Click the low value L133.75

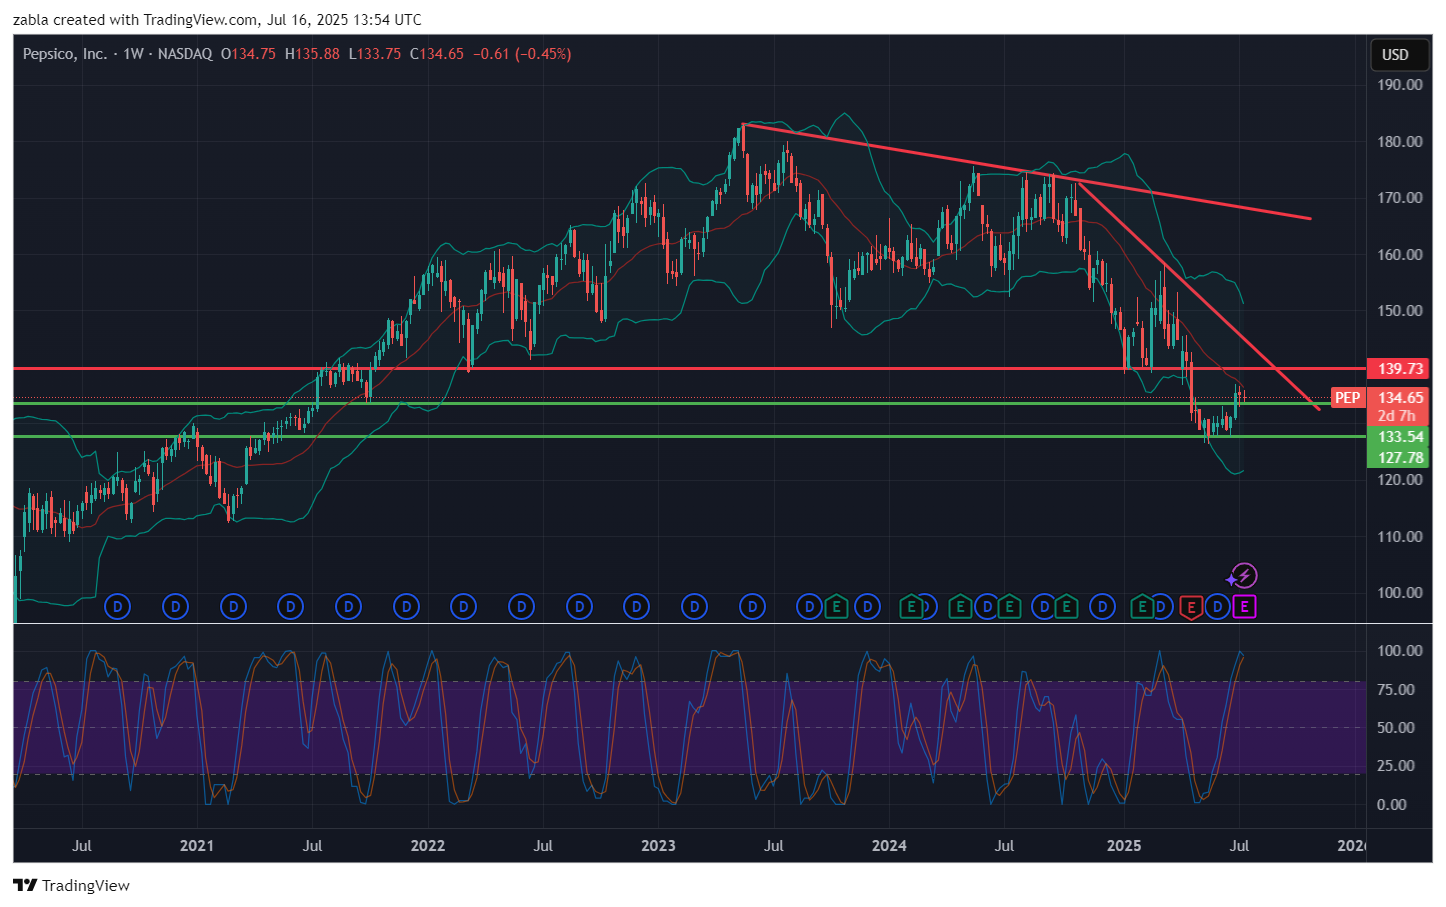(375, 54)
